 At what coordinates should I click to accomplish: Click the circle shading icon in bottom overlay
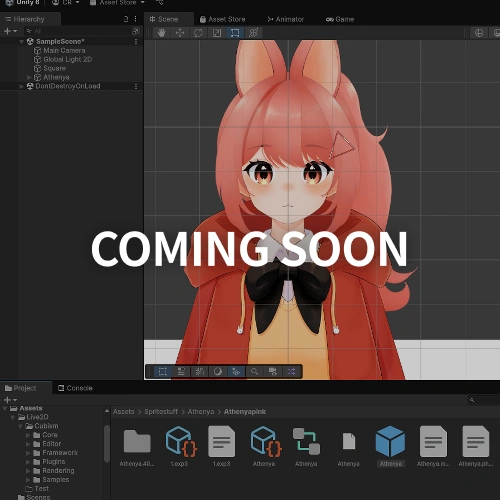pyautogui.click(x=218, y=371)
